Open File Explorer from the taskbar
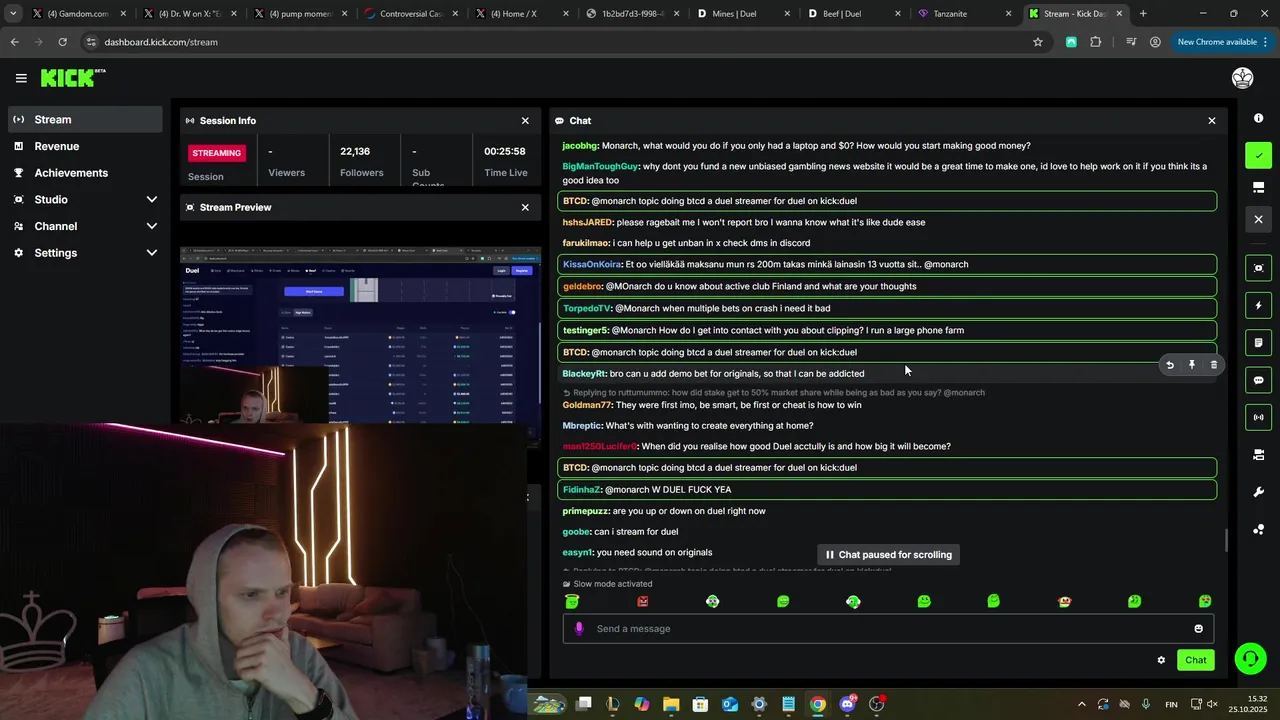 coord(671,704)
